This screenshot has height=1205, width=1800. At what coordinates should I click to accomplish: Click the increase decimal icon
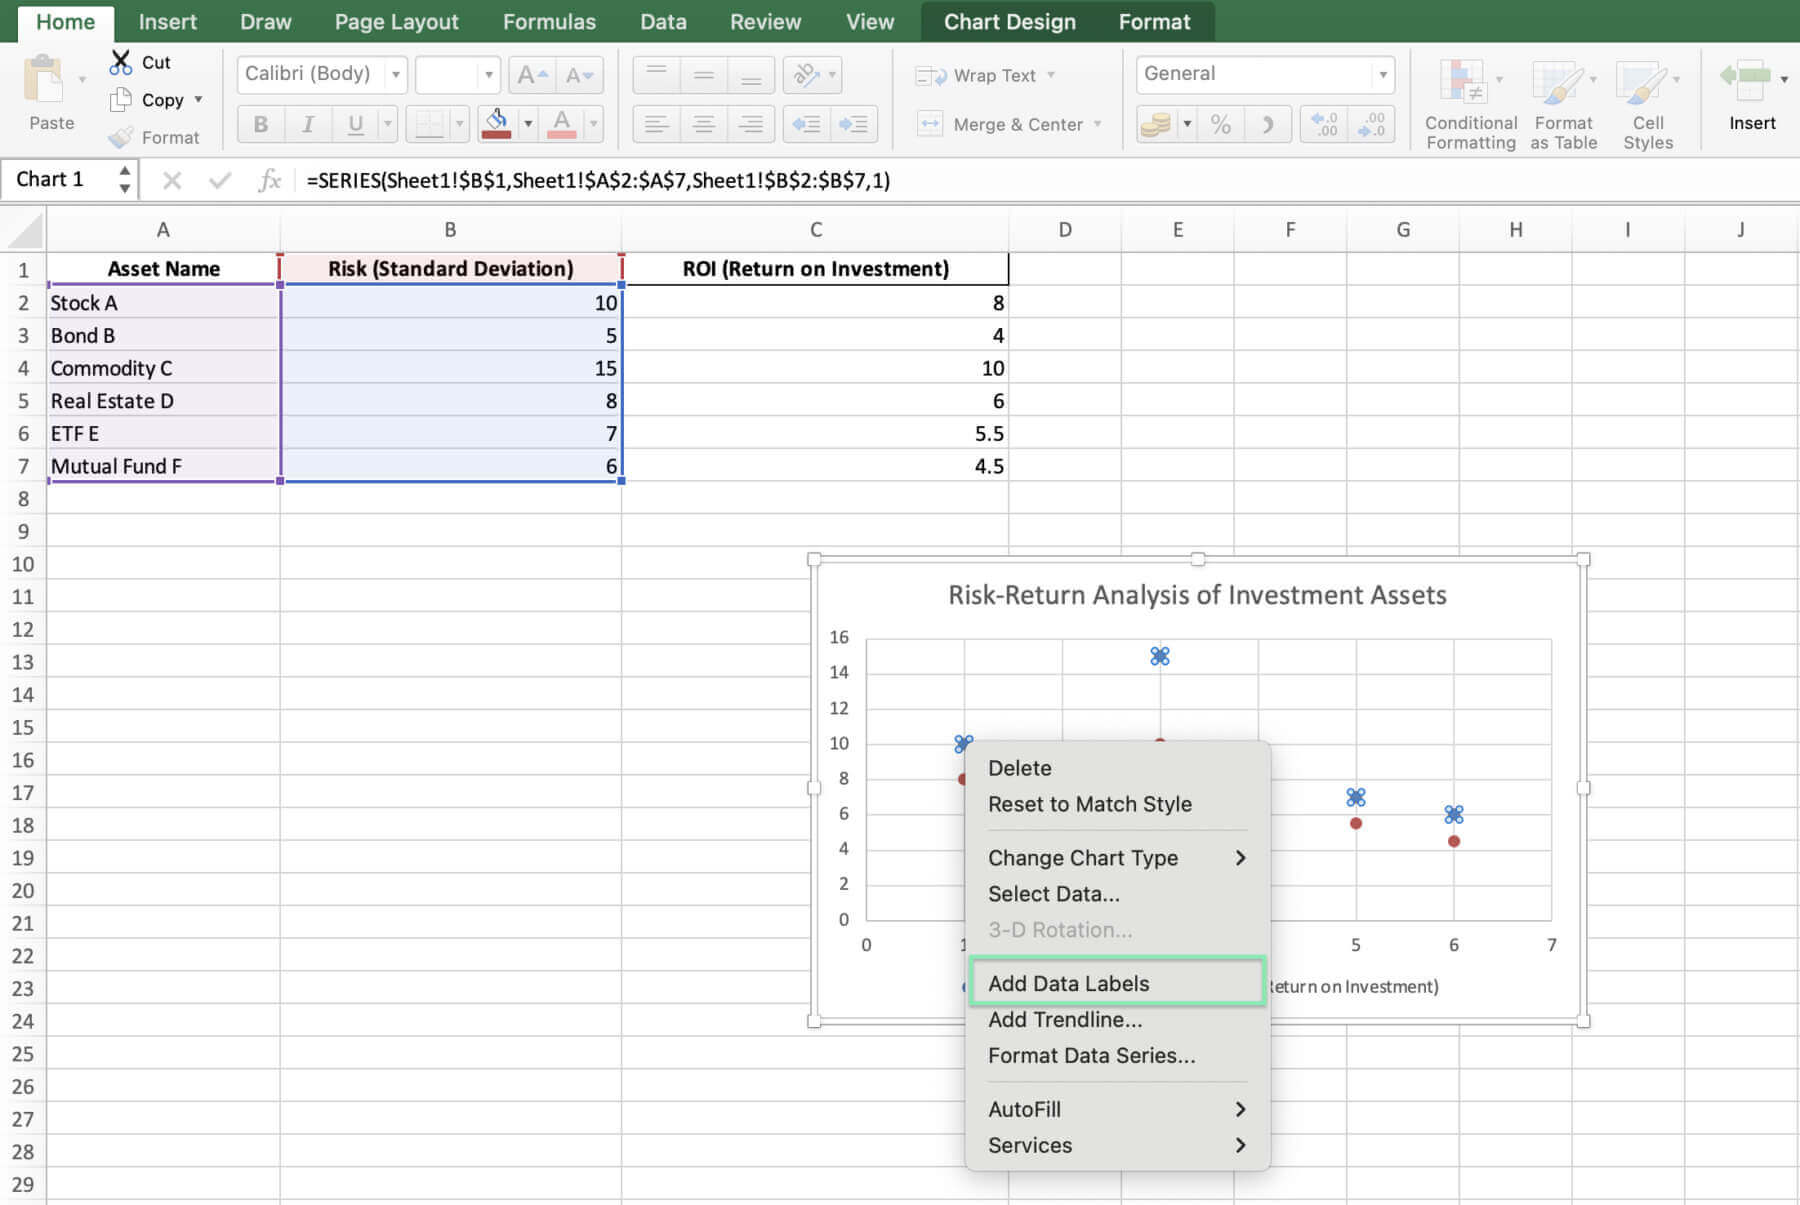point(1324,124)
